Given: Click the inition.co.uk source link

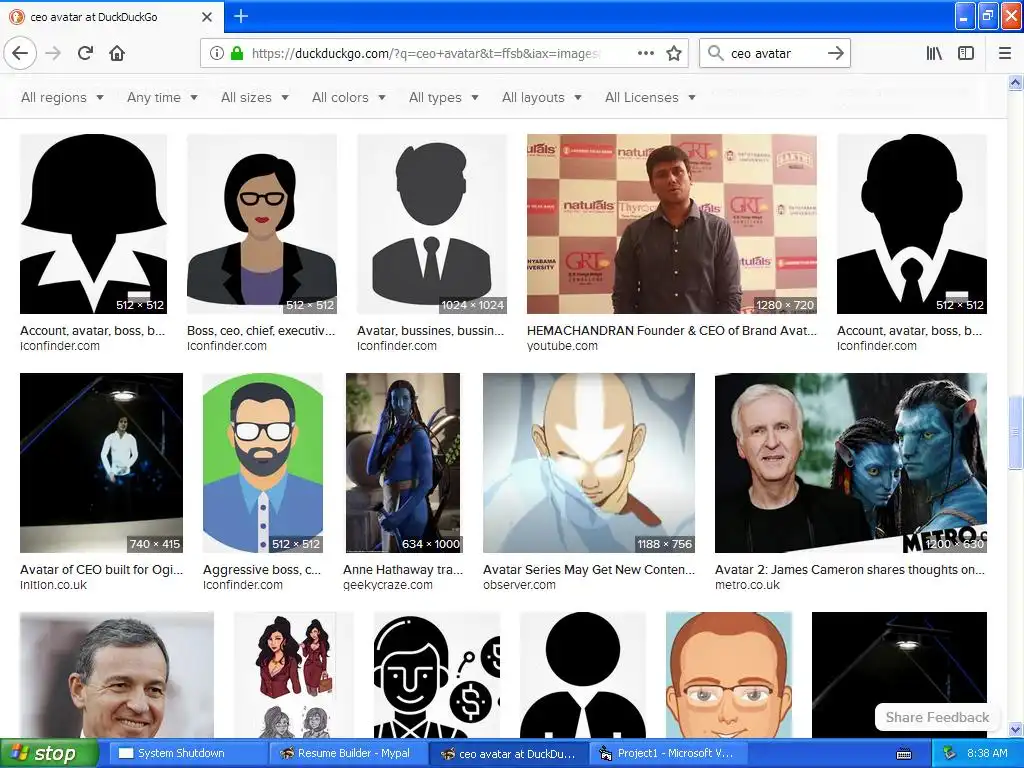Looking at the screenshot, I should [53, 585].
